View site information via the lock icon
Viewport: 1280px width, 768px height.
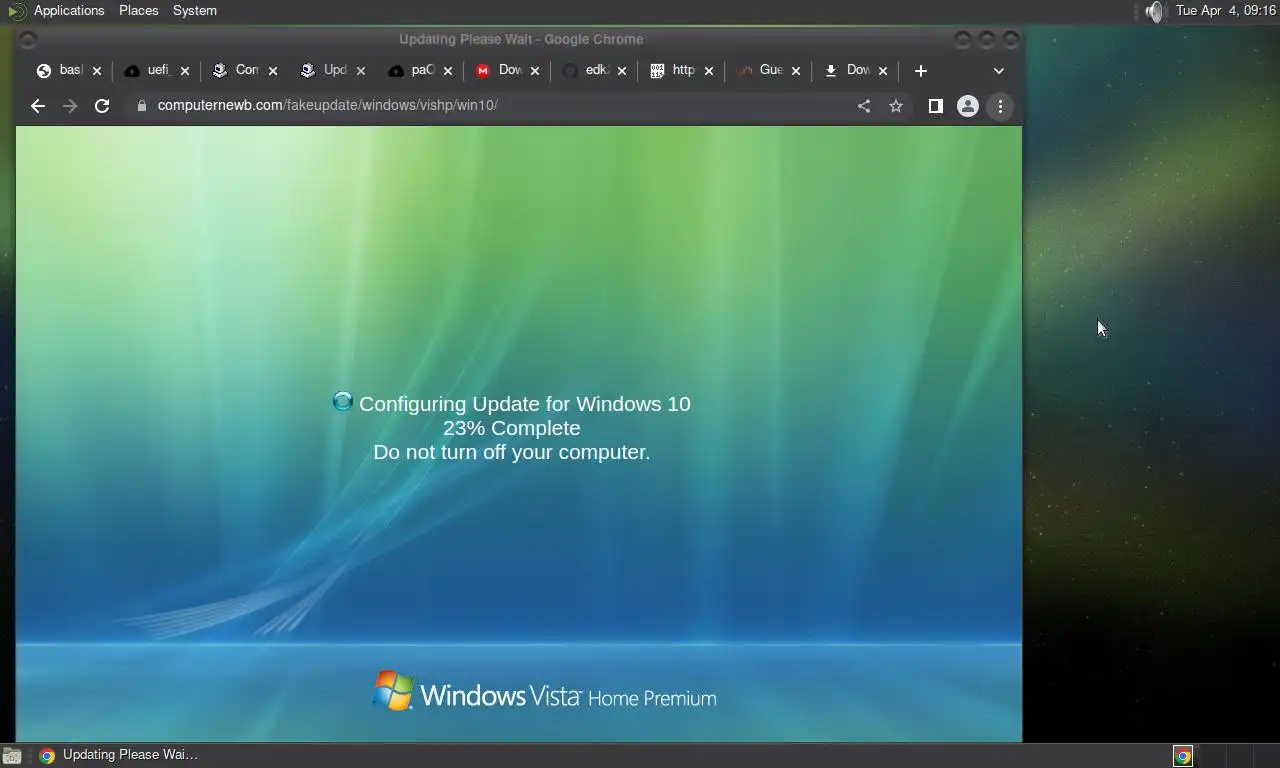pos(141,106)
